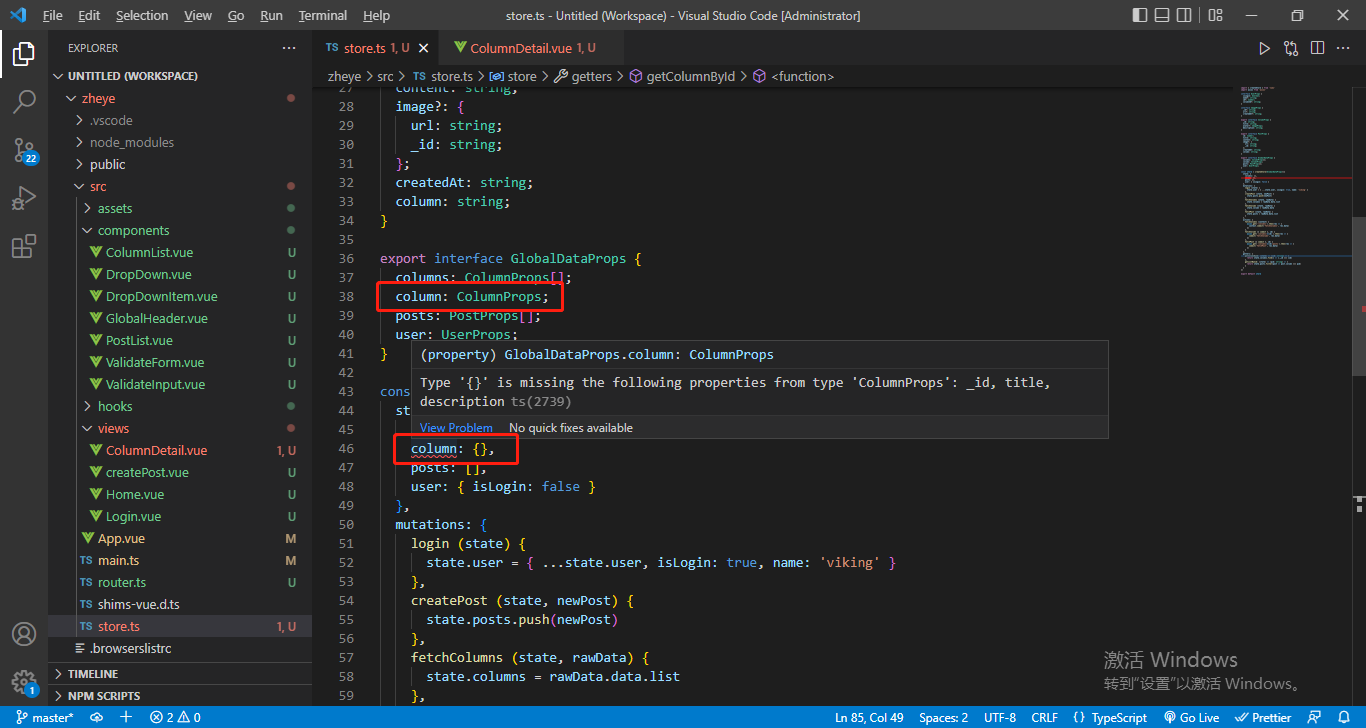
Task: Click the status bar item right of sync
Action: (x=126, y=717)
